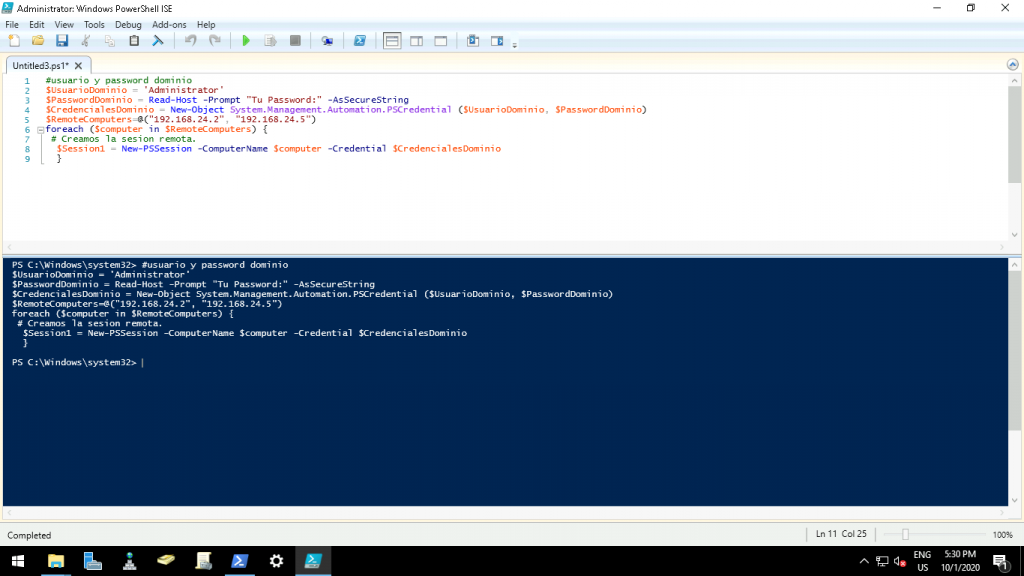1024x576 pixels.
Task: Click Read-Host on script line 3
Action: tap(172, 100)
